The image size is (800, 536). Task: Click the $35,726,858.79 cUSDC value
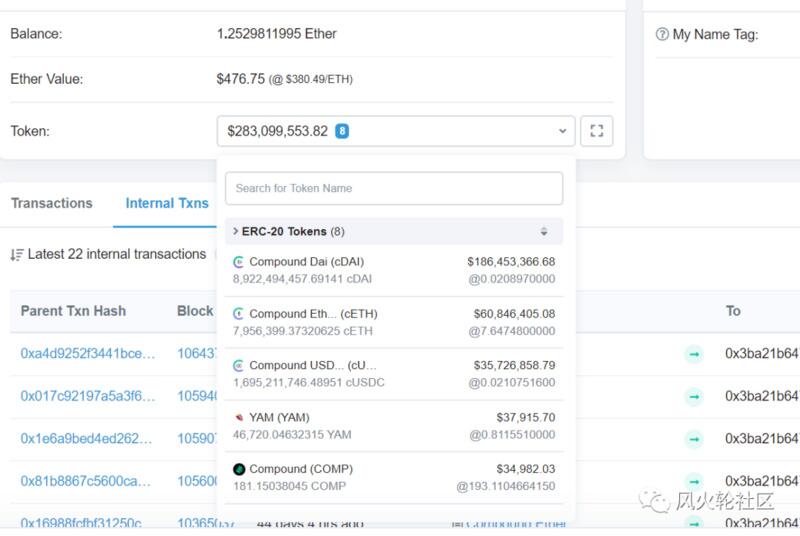coord(514,366)
